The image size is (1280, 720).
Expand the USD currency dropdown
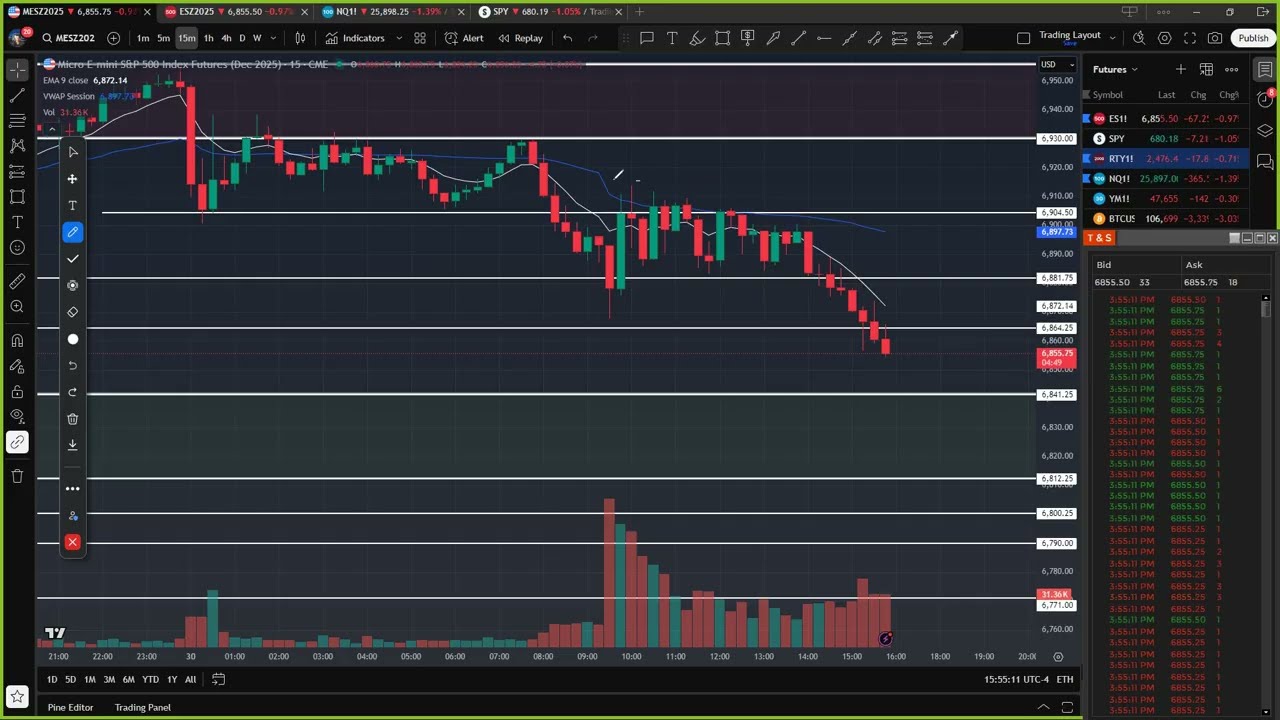[1056, 65]
